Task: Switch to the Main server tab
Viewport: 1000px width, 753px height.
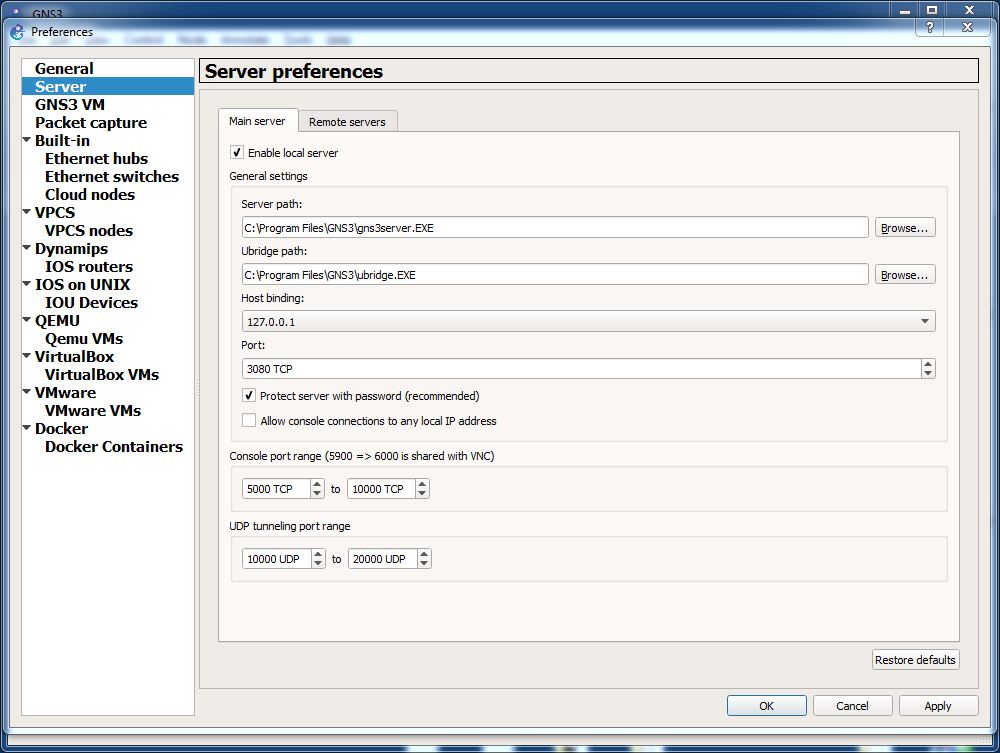Action: point(258,121)
